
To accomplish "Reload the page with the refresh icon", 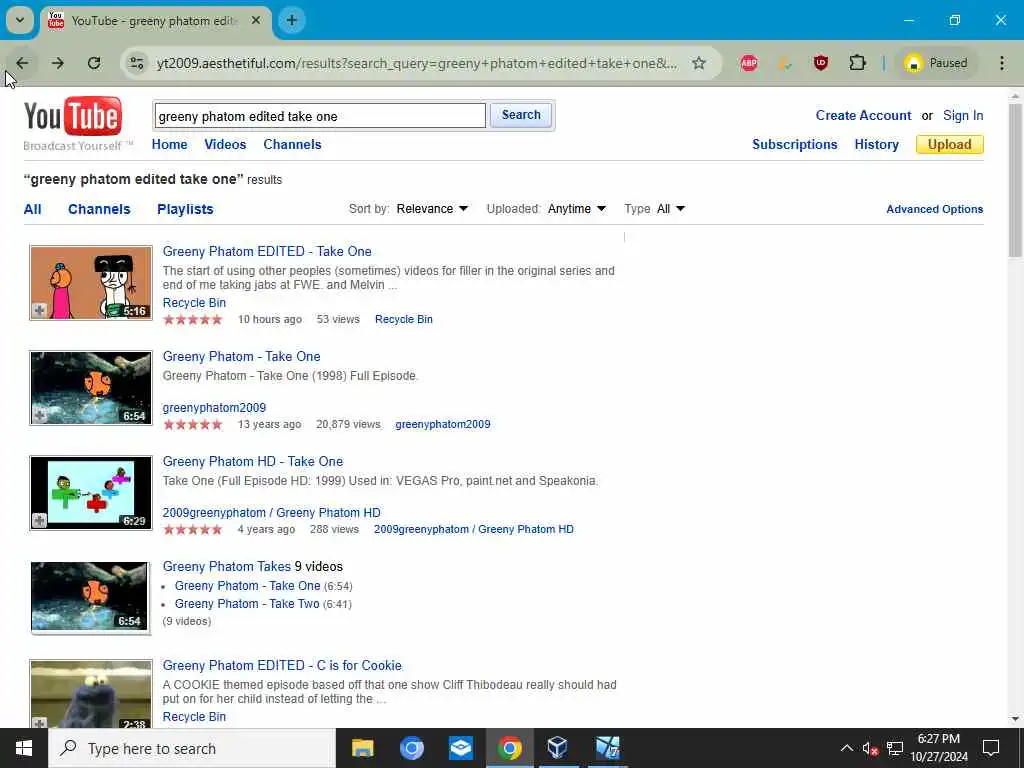I will coord(94,63).
